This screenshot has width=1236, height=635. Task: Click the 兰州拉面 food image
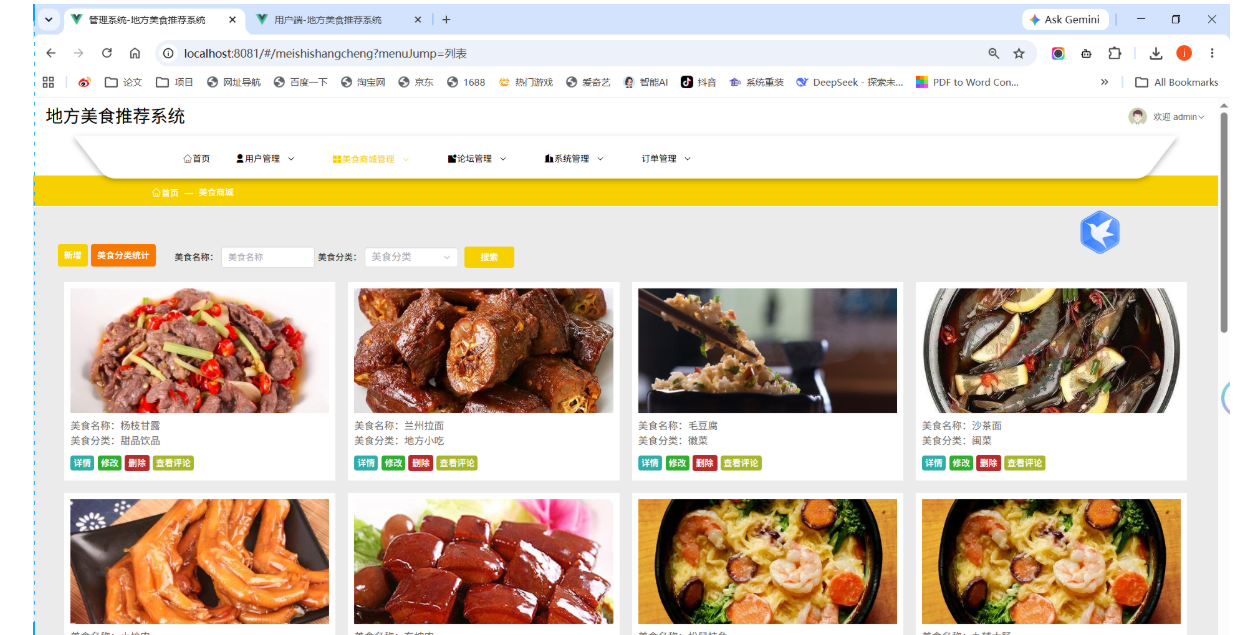483,350
